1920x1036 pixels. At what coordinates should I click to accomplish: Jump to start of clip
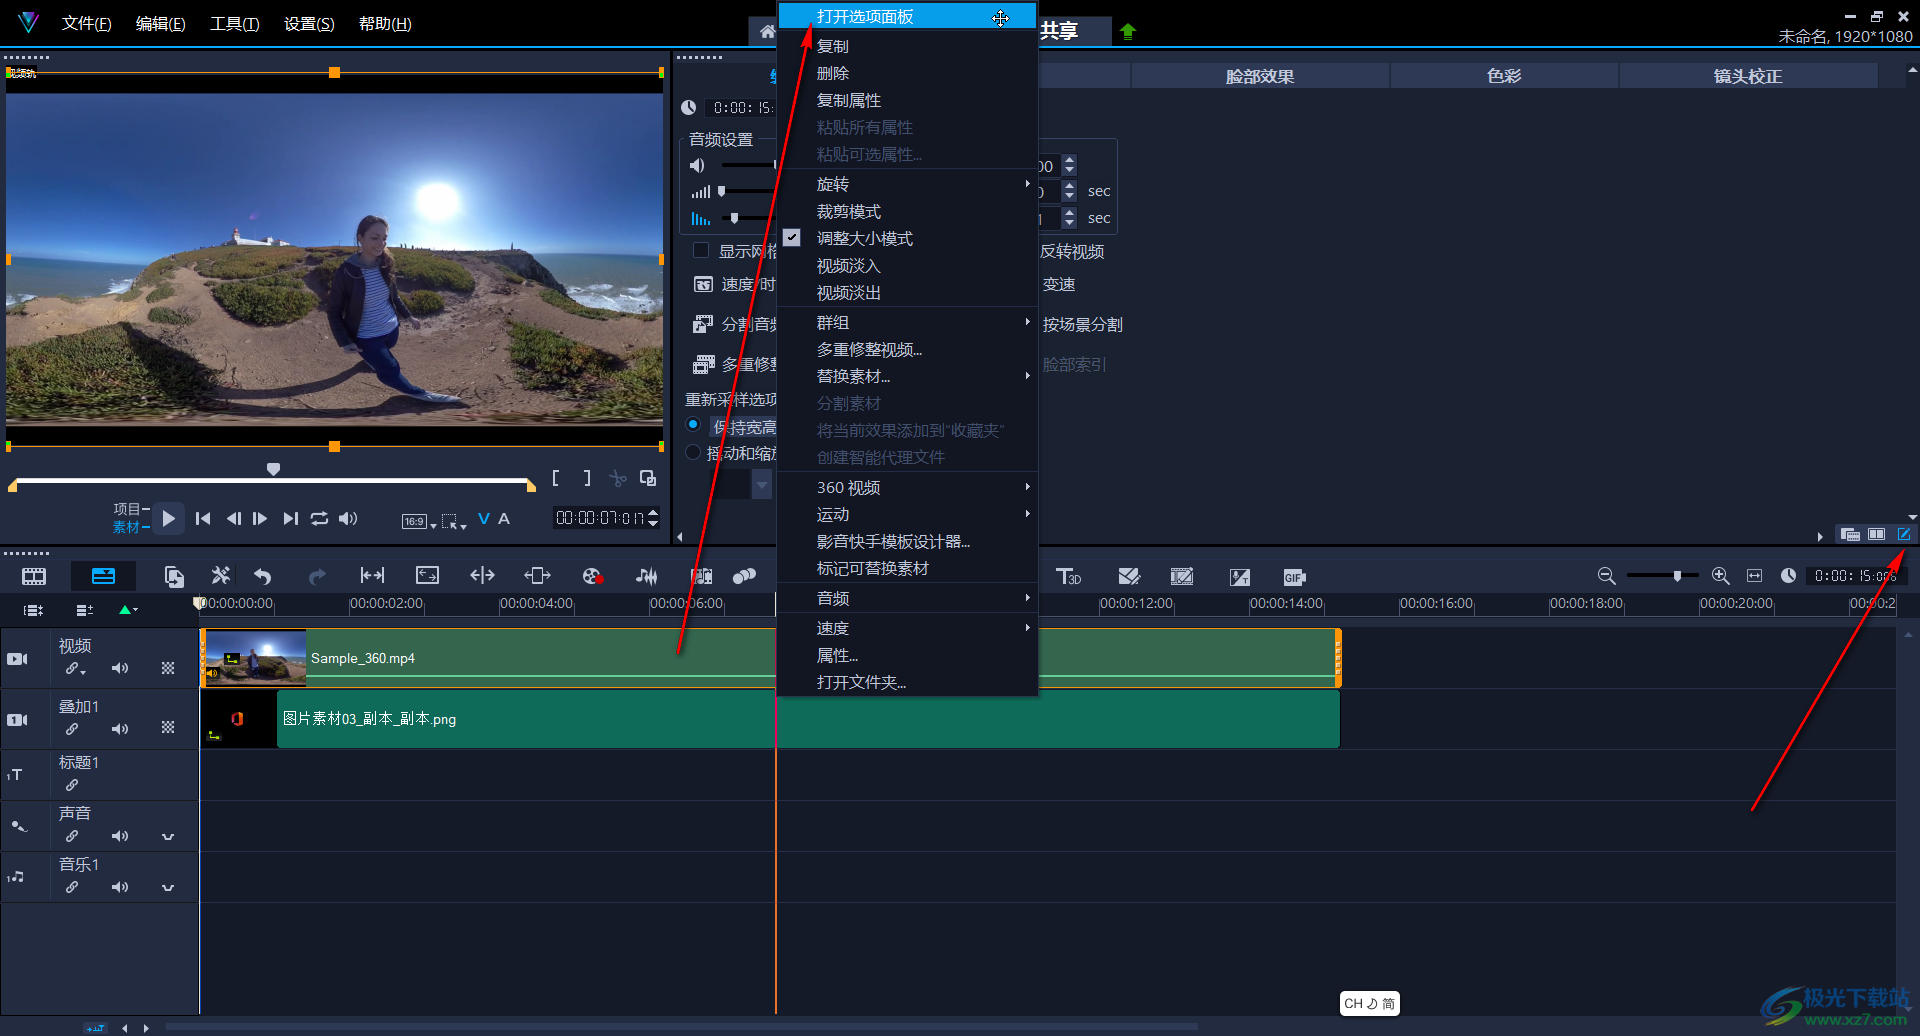[x=203, y=518]
